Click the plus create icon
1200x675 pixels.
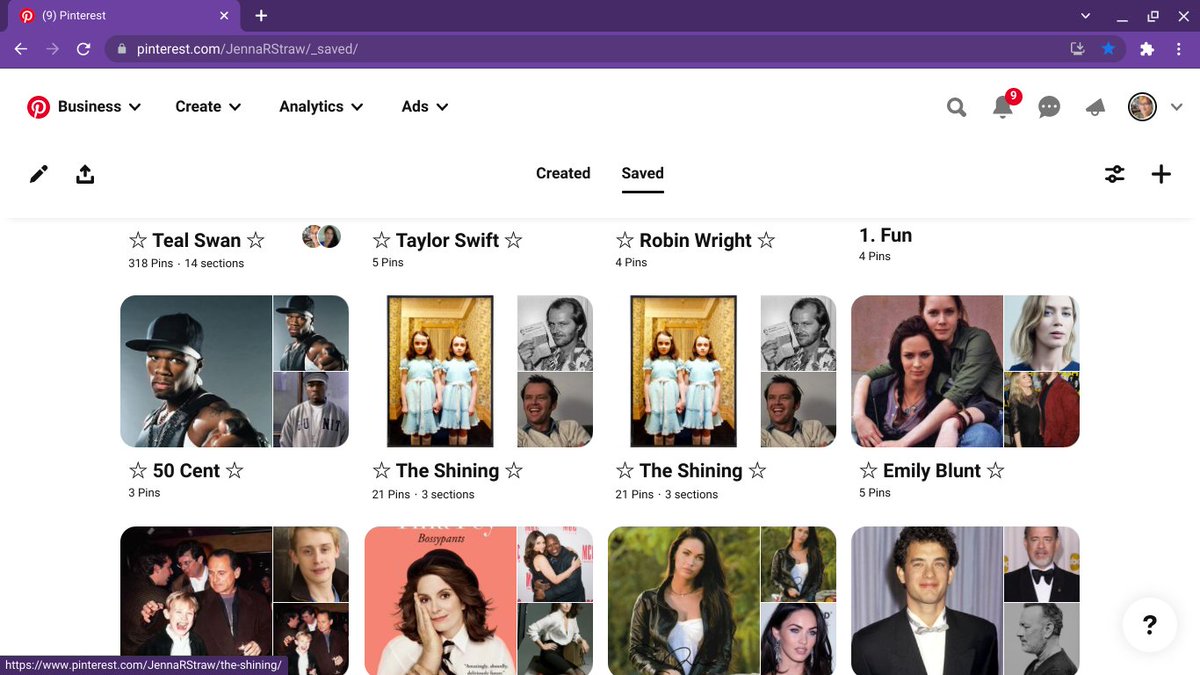click(1161, 175)
